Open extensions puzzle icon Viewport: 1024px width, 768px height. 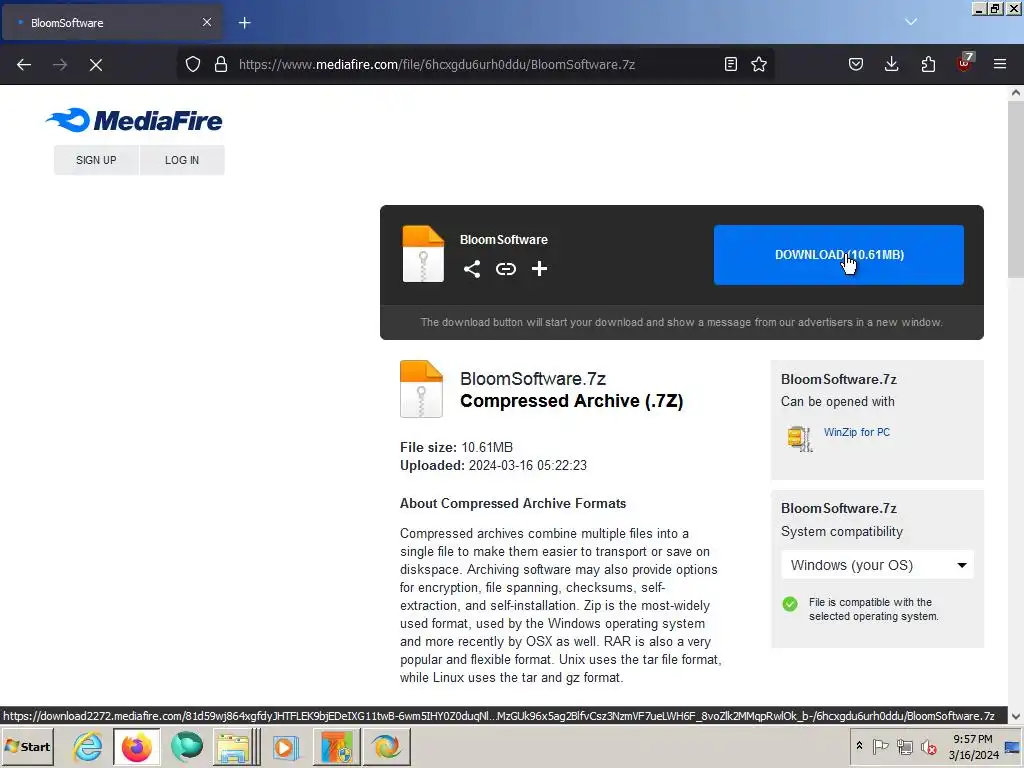tap(928, 64)
